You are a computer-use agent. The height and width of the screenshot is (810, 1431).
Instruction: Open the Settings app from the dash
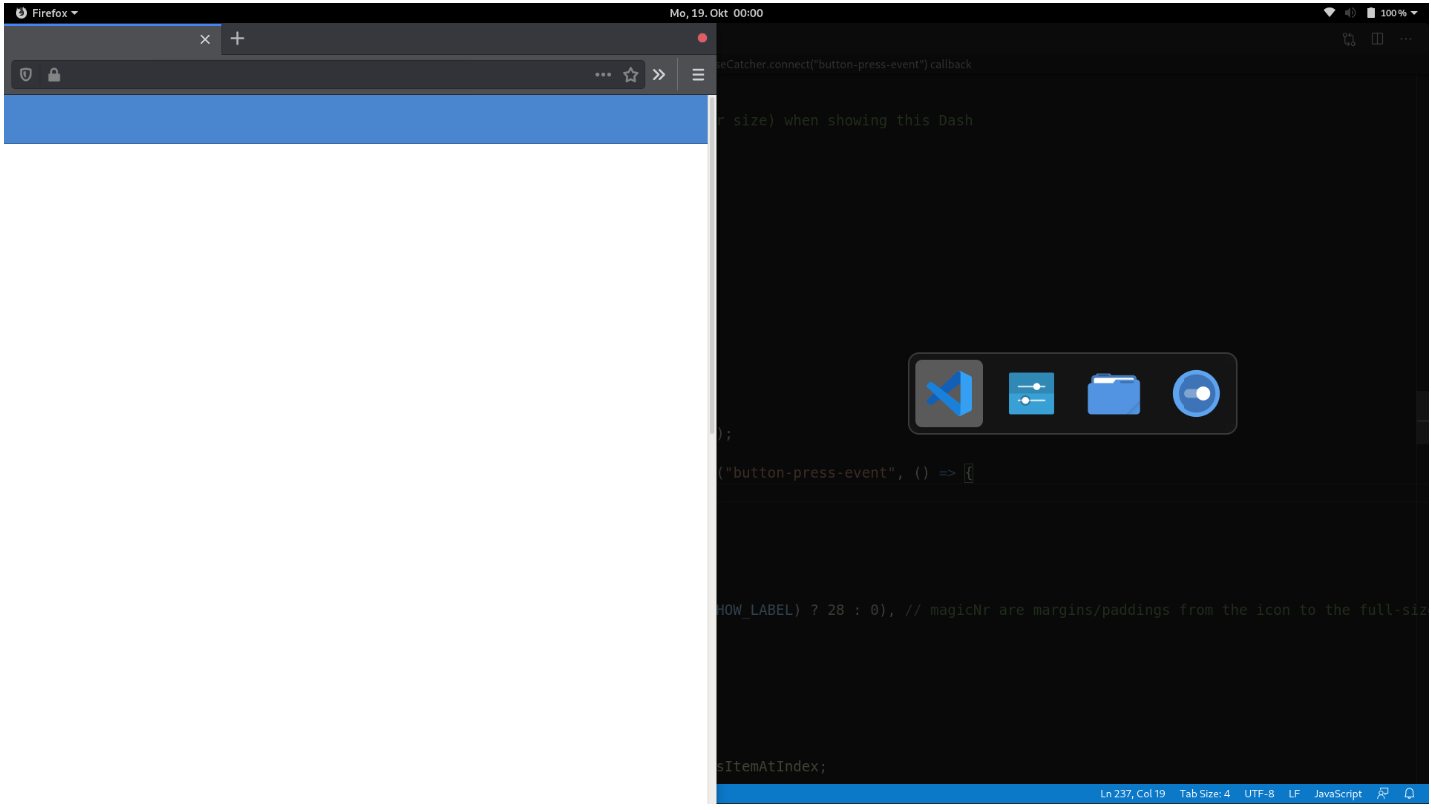[x=1031, y=393]
